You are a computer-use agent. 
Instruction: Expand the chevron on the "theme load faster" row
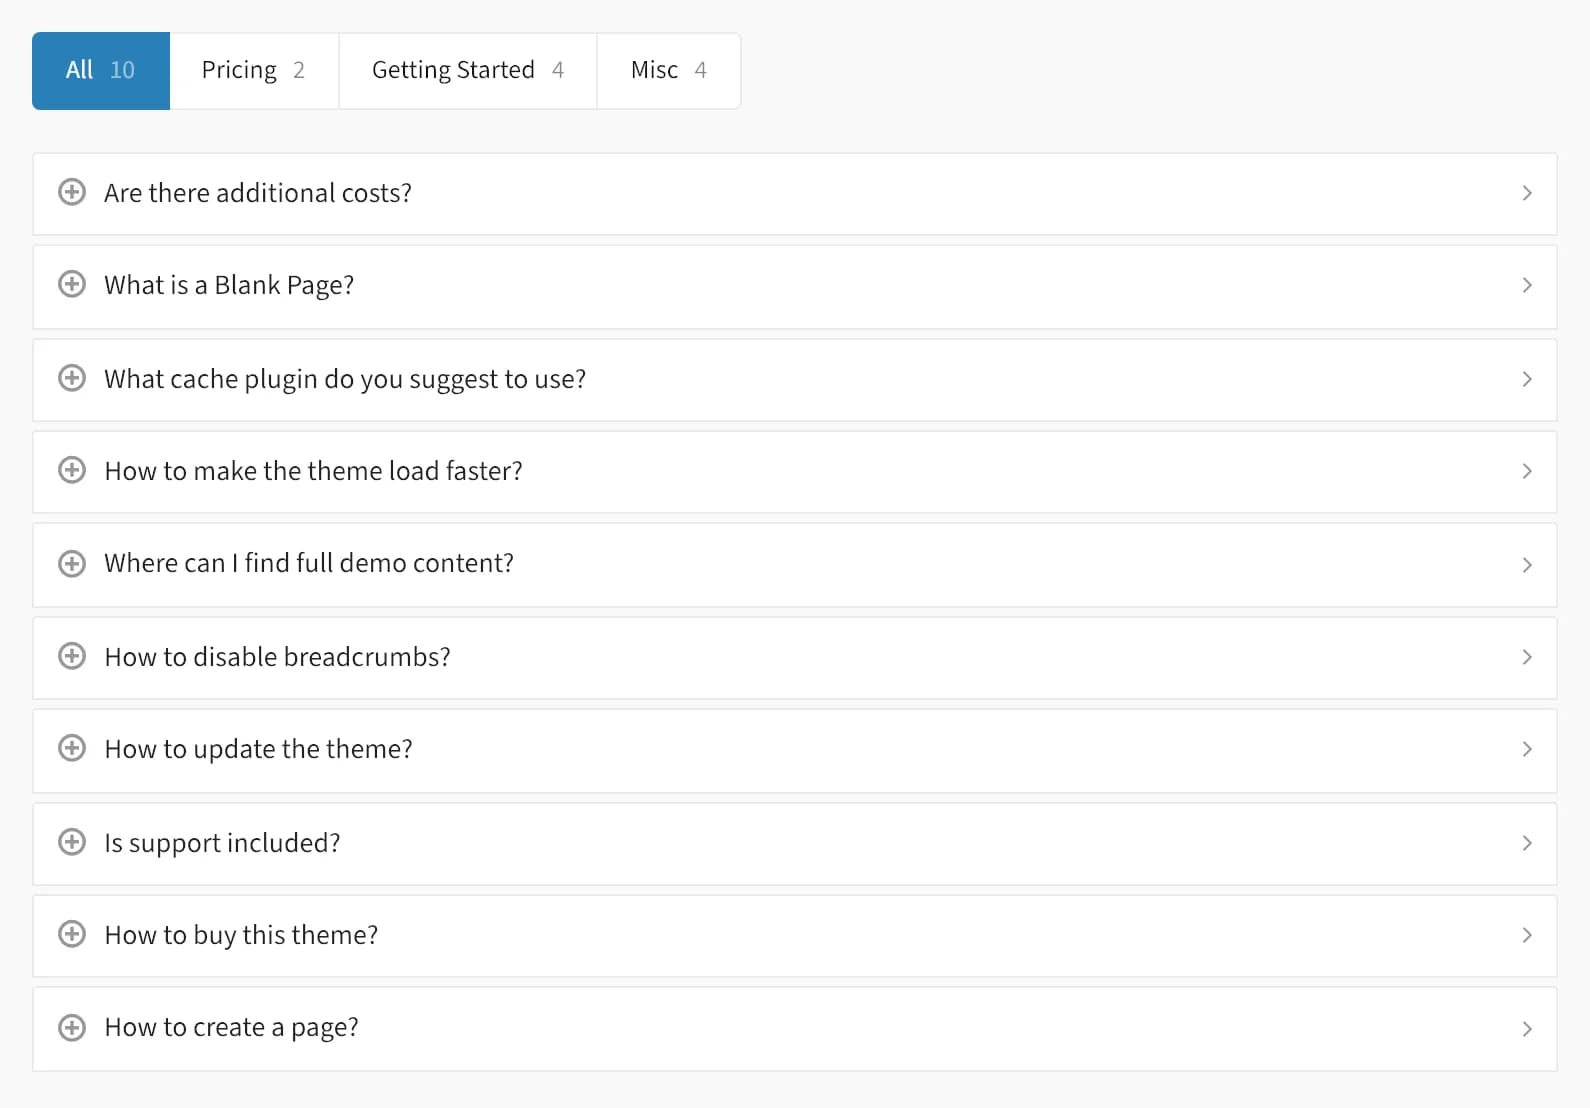point(1527,471)
